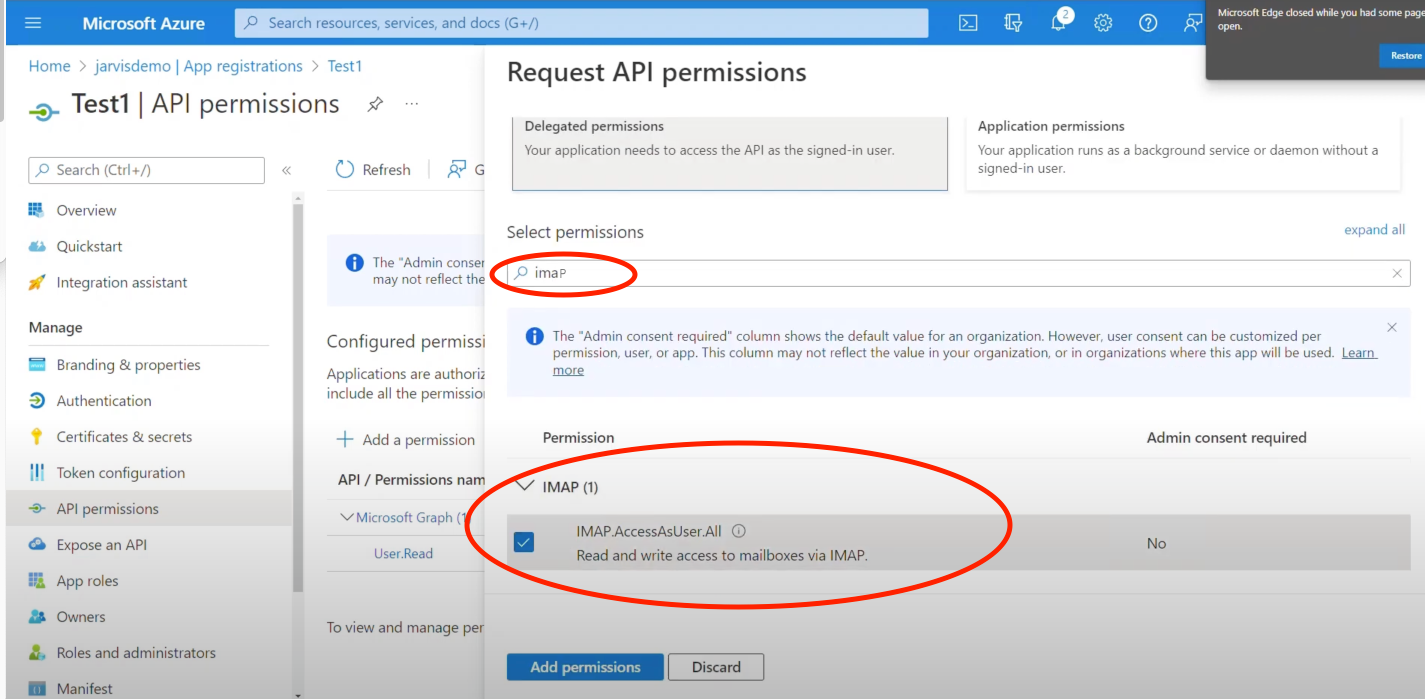Click the Microsoft Azure logo text
Image resolution: width=1425 pixels, height=699 pixels.
(x=144, y=23)
